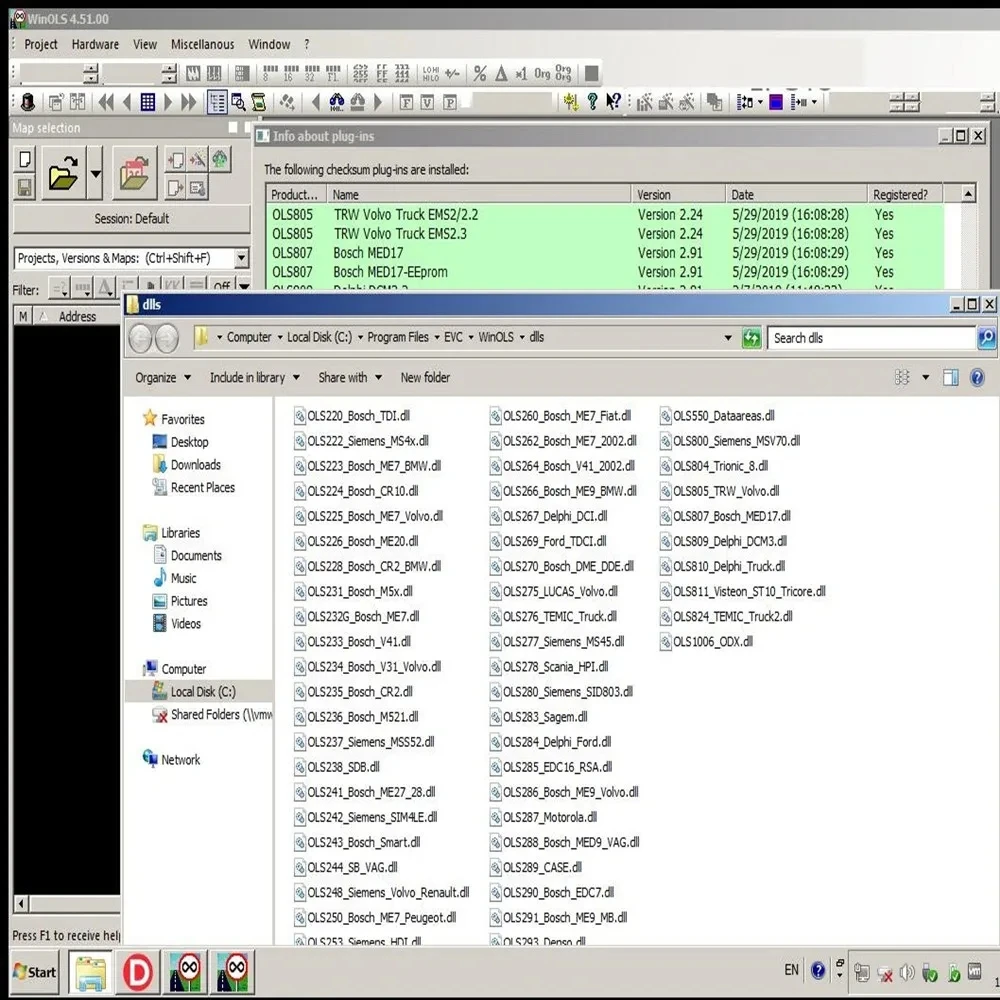Toggle the filter Off button
Image resolution: width=1000 pixels, height=1000 pixels.
click(x=222, y=288)
